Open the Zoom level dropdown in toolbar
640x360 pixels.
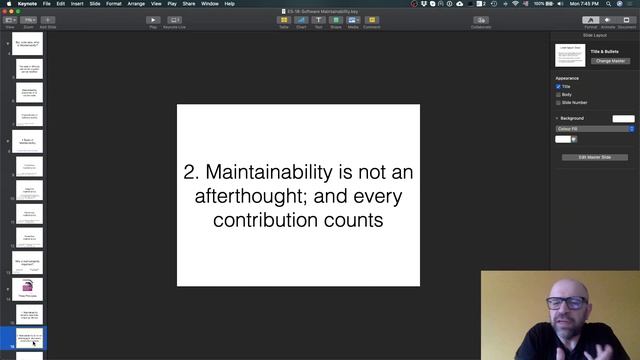pyautogui.click(x=28, y=20)
